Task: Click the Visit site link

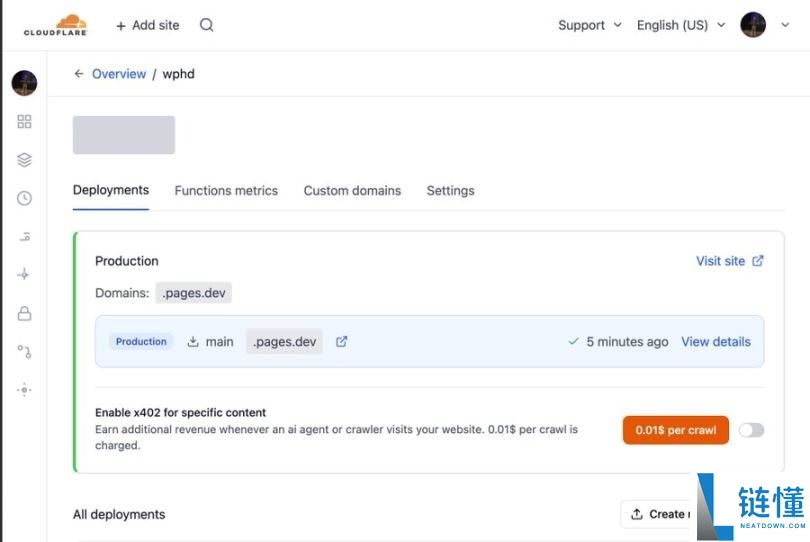Action: point(720,261)
